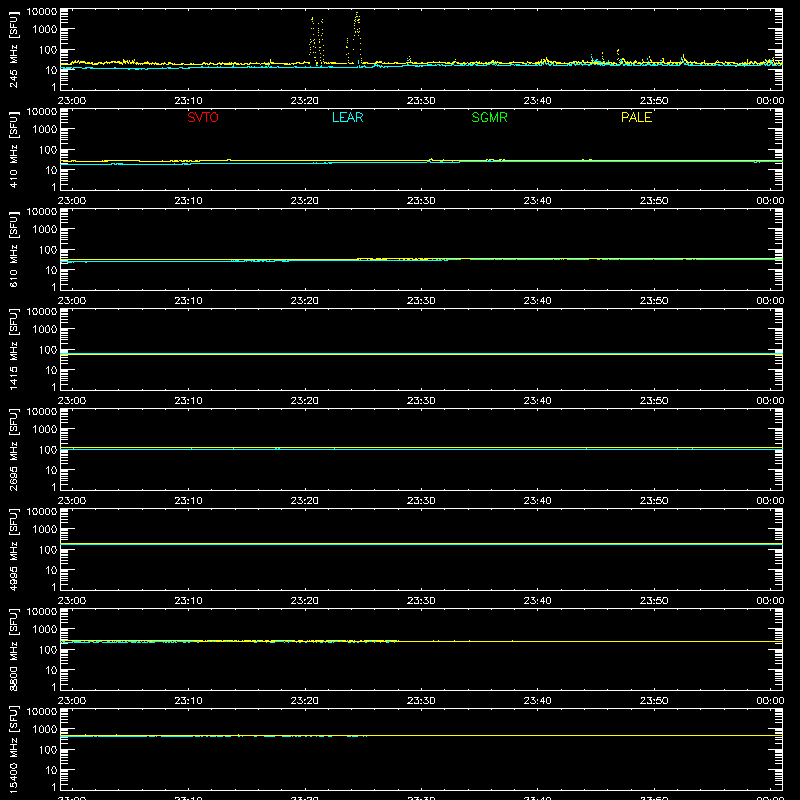Select the green SGMR station label
This screenshot has height=800, width=800.
pos(489,117)
